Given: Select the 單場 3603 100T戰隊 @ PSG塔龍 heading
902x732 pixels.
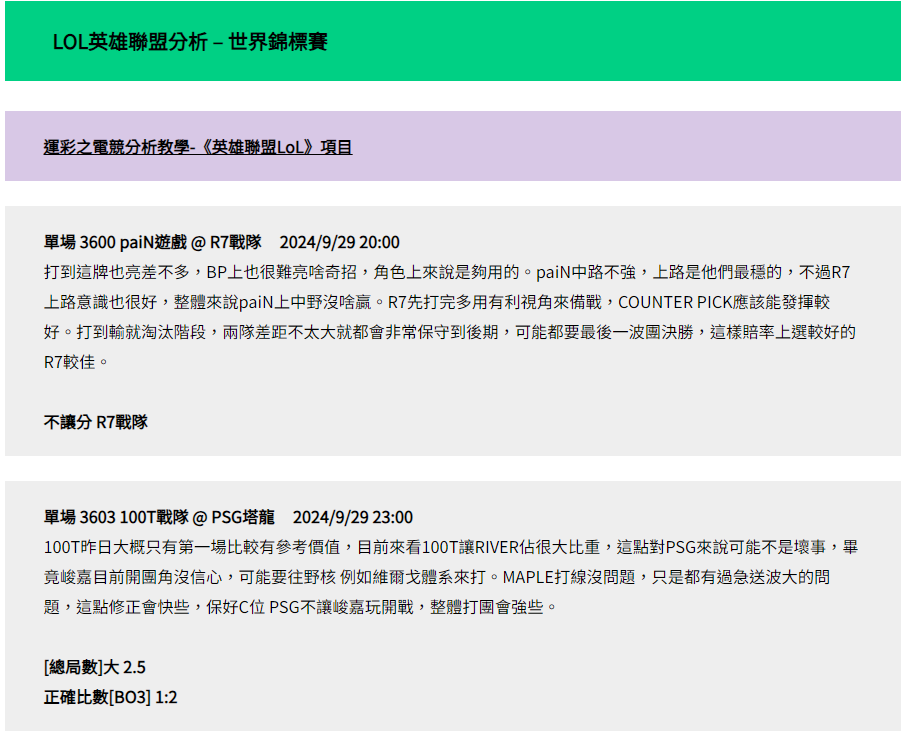Looking at the screenshot, I should click(x=159, y=517).
